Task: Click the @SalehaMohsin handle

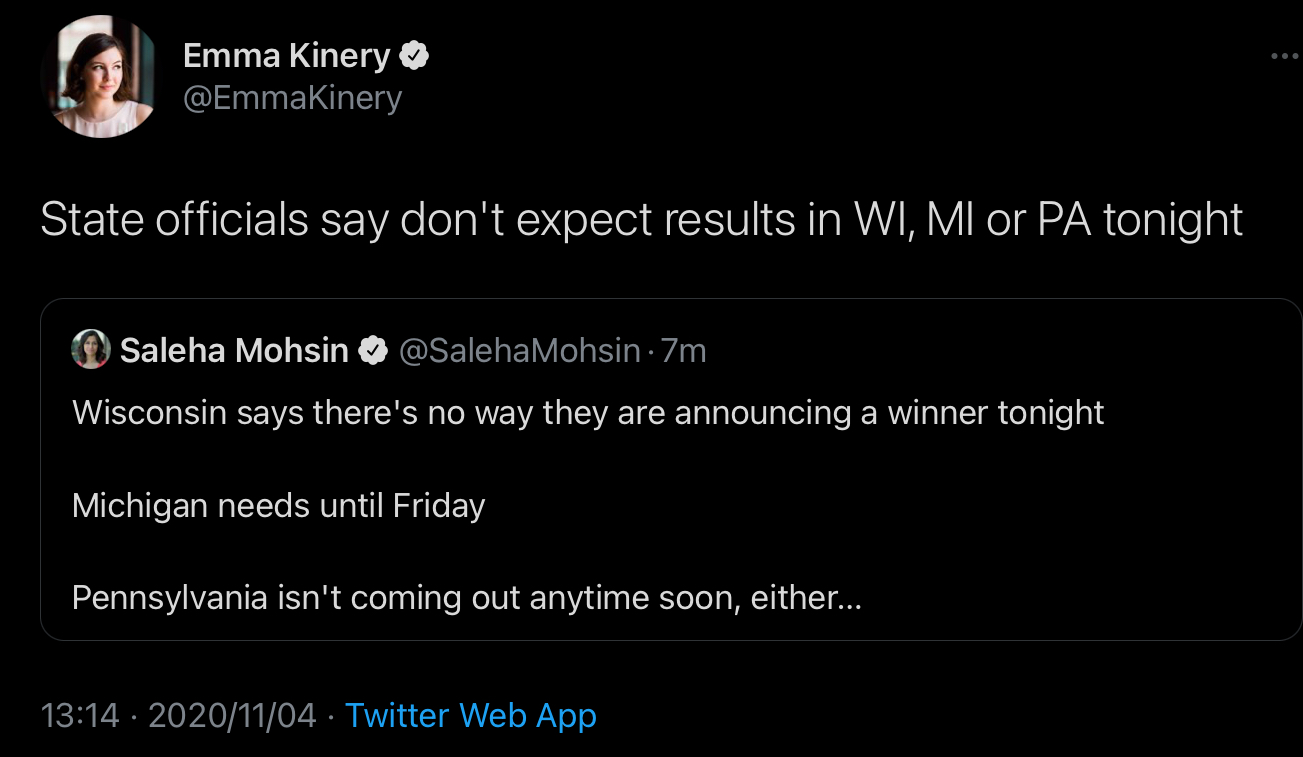Action: [x=520, y=351]
